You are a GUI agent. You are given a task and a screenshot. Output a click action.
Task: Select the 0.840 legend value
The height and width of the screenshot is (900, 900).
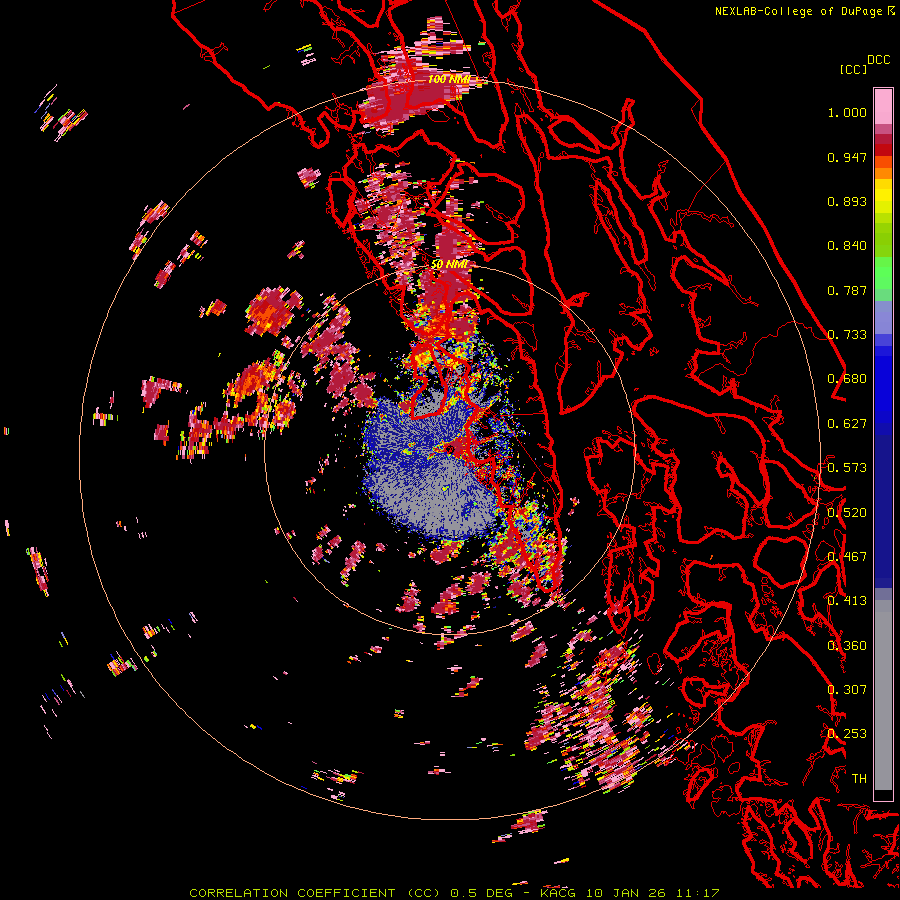click(x=847, y=246)
